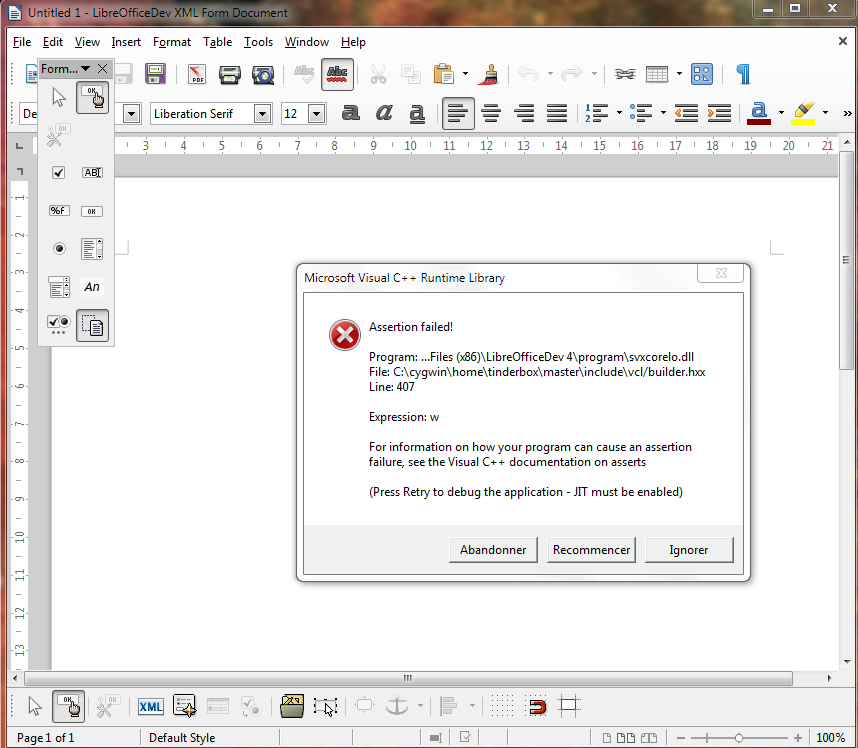
Task: Click the Data Navigator XML icon
Action: click(151, 707)
